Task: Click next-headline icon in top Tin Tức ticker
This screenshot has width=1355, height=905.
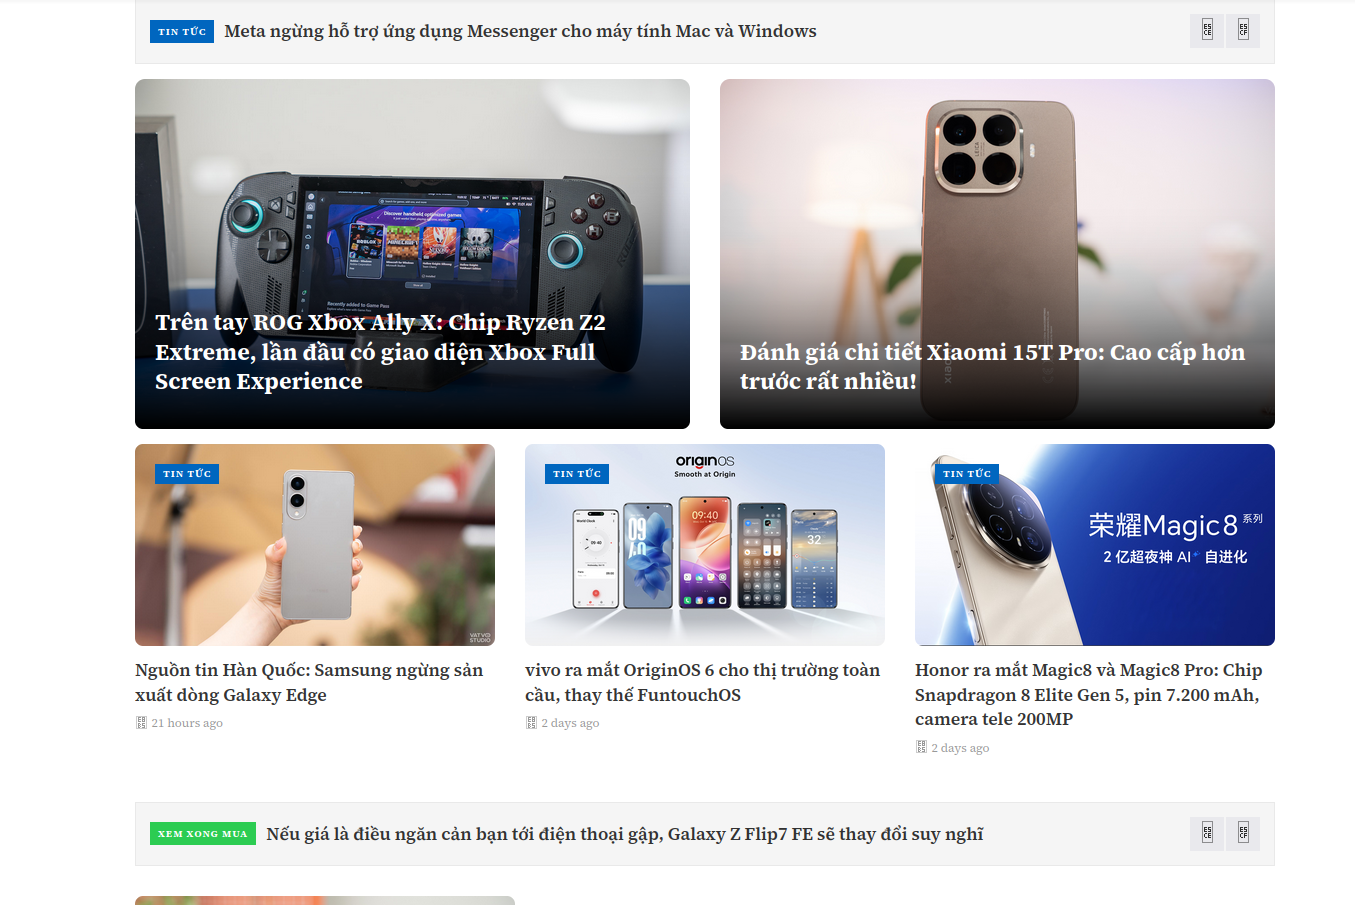Action: tap(1243, 31)
